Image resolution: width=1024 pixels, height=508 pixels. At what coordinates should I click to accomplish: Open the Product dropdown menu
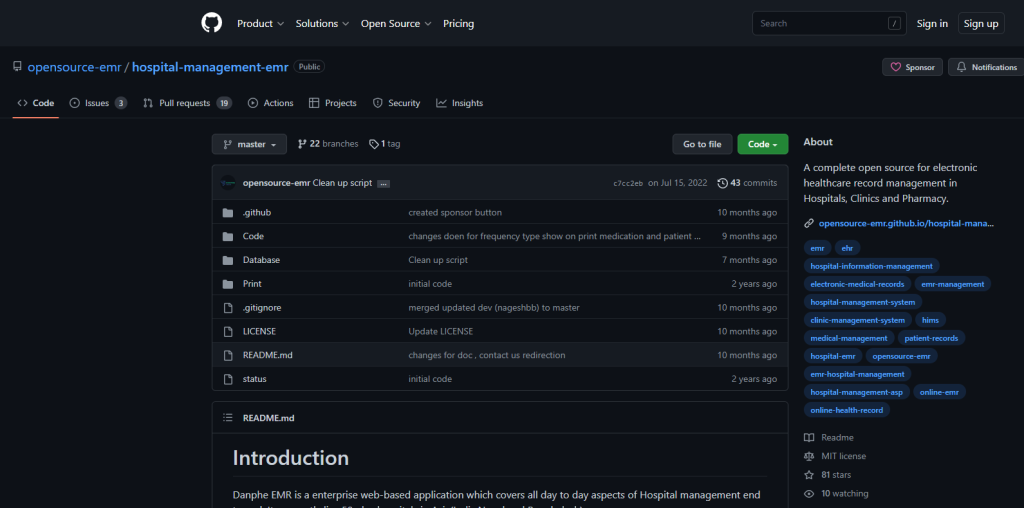(x=261, y=24)
